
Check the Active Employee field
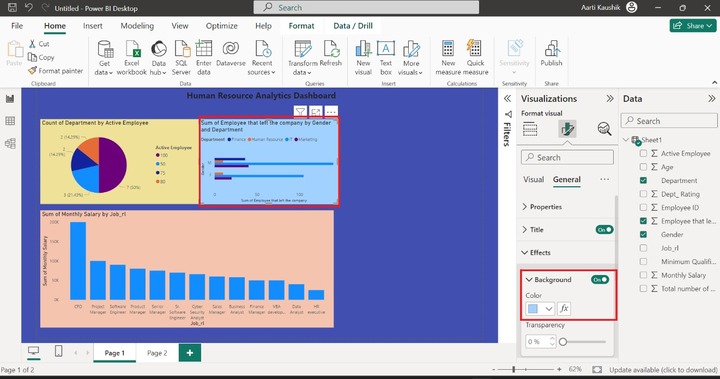point(643,153)
